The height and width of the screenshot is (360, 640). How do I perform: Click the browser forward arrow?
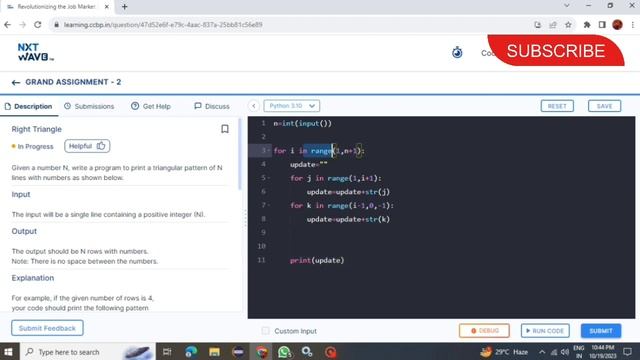[22, 25]
